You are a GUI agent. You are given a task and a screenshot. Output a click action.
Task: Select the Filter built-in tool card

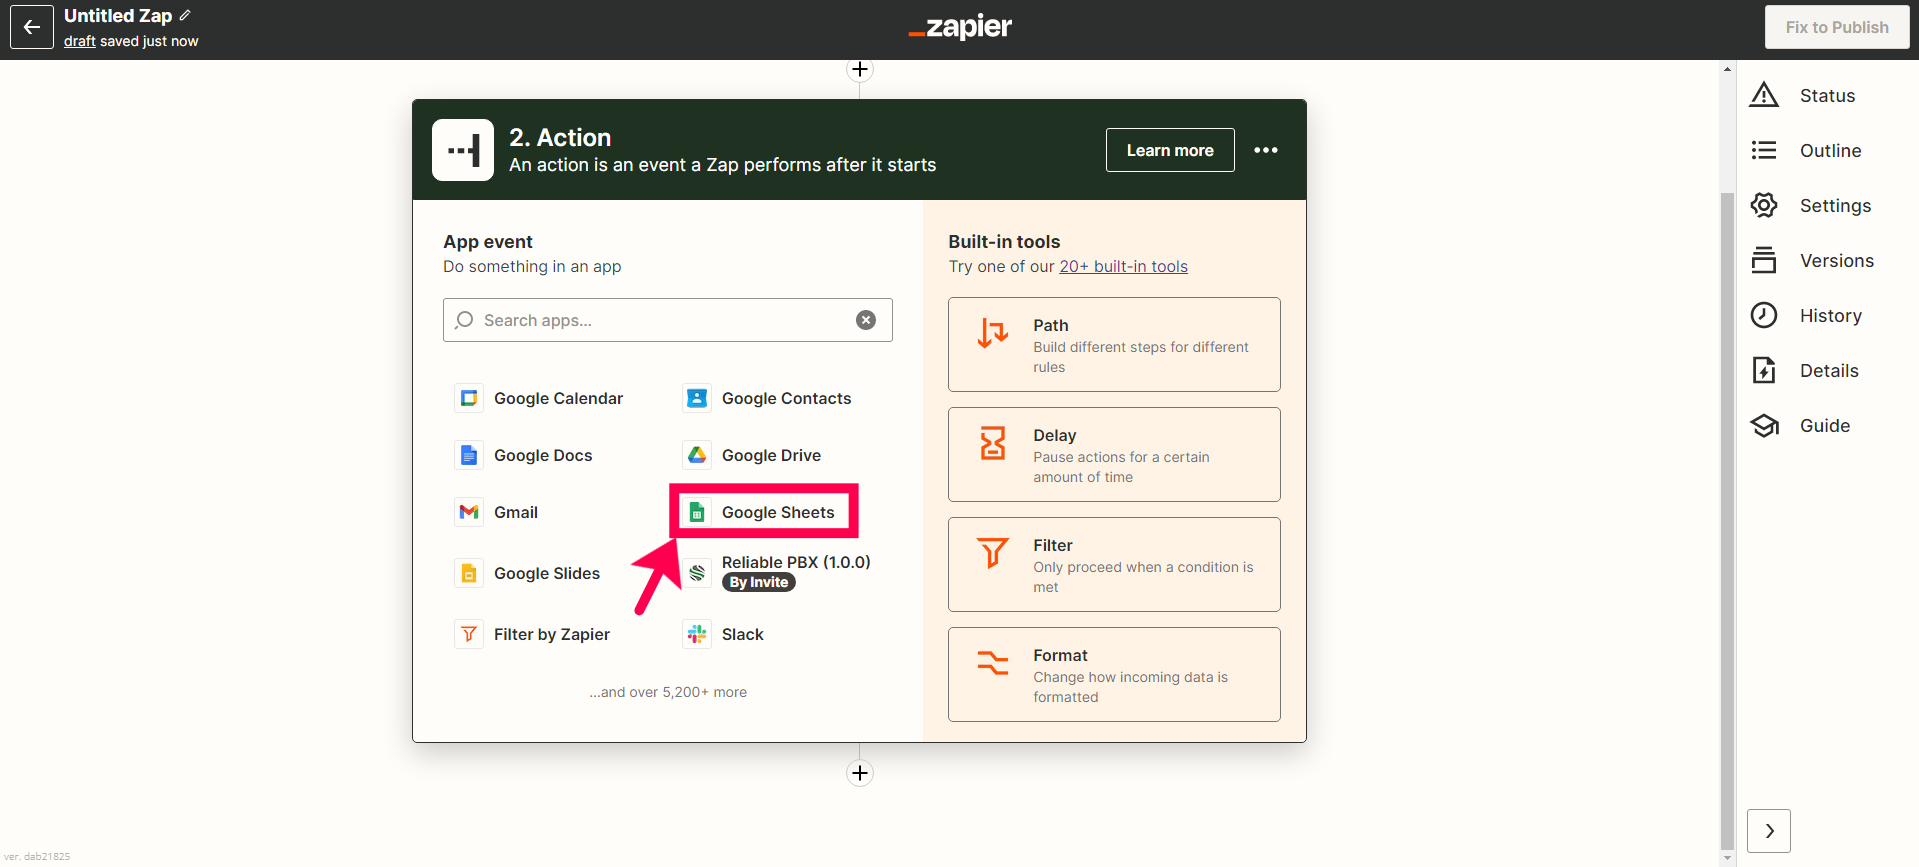(x=1114, y=564)
